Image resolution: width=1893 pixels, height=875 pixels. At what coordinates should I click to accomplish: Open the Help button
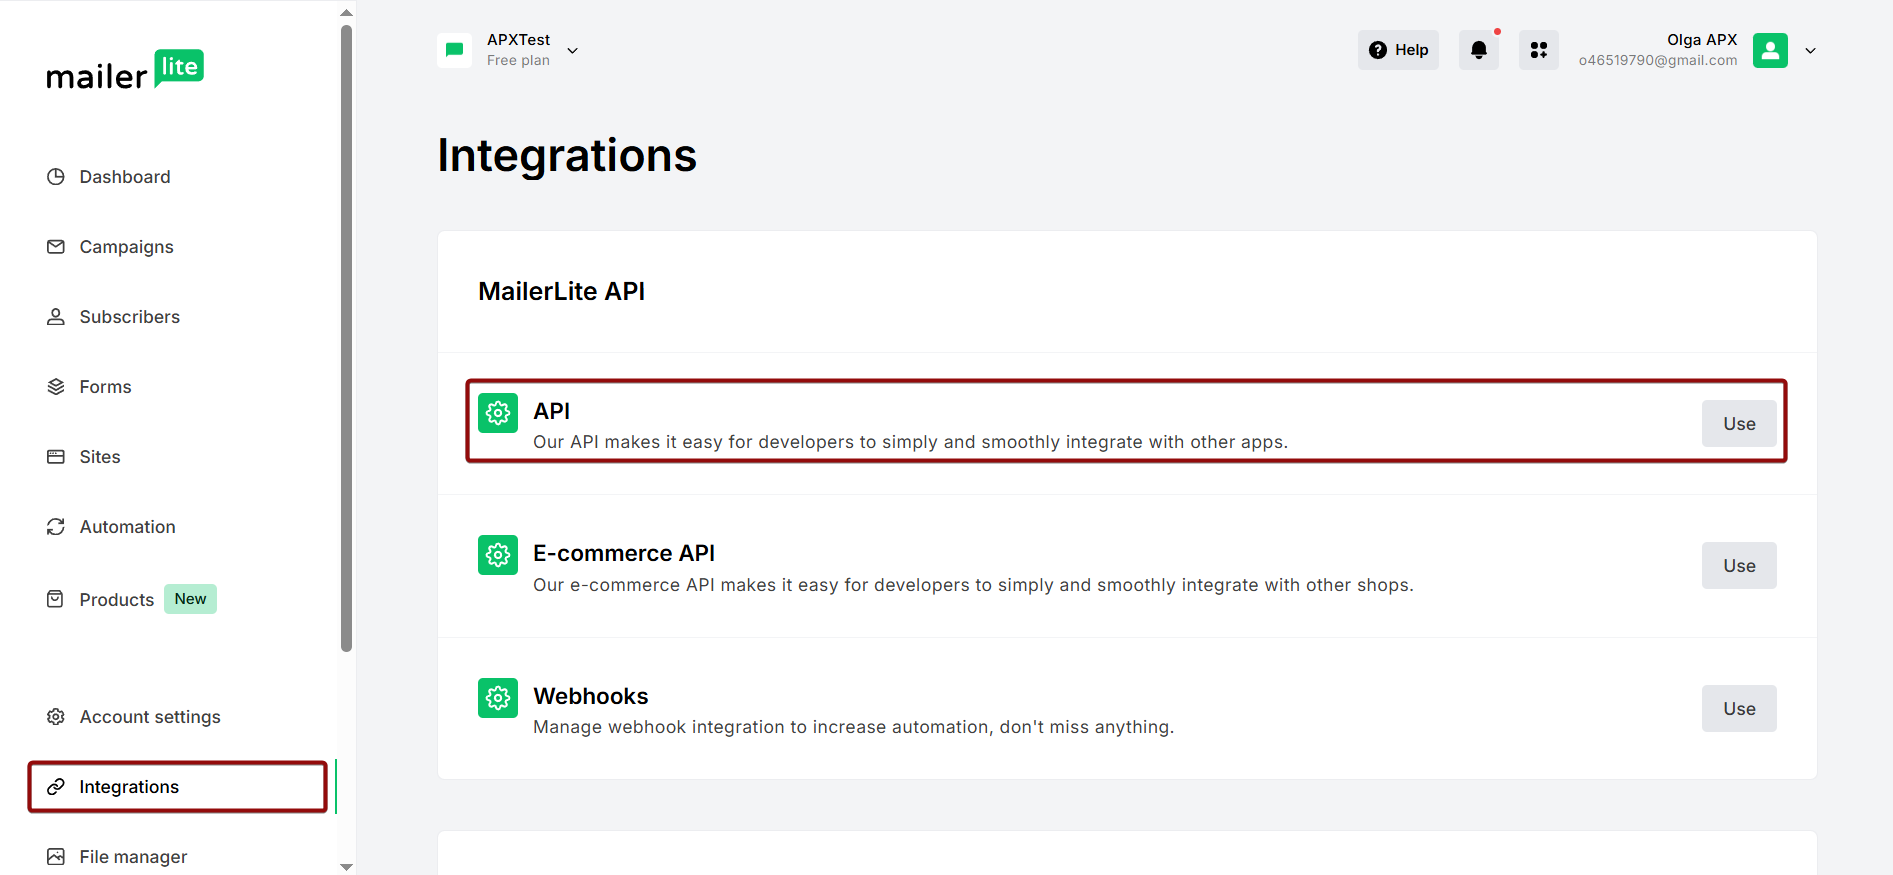coord(1398,50)
